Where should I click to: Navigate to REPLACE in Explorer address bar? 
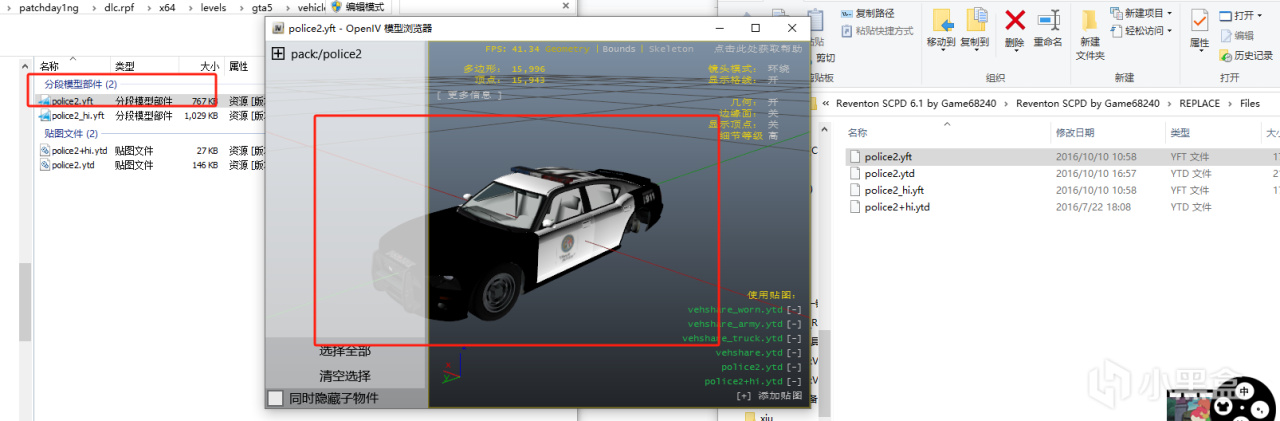point(1200,103)
